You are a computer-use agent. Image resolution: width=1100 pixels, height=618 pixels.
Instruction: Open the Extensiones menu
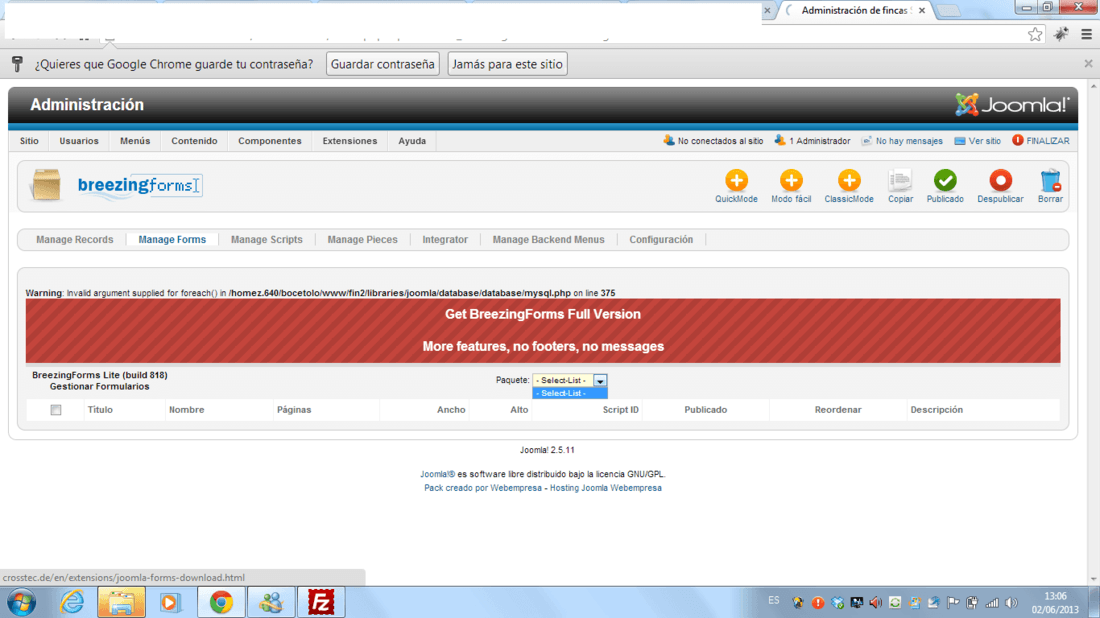[349, 141]
